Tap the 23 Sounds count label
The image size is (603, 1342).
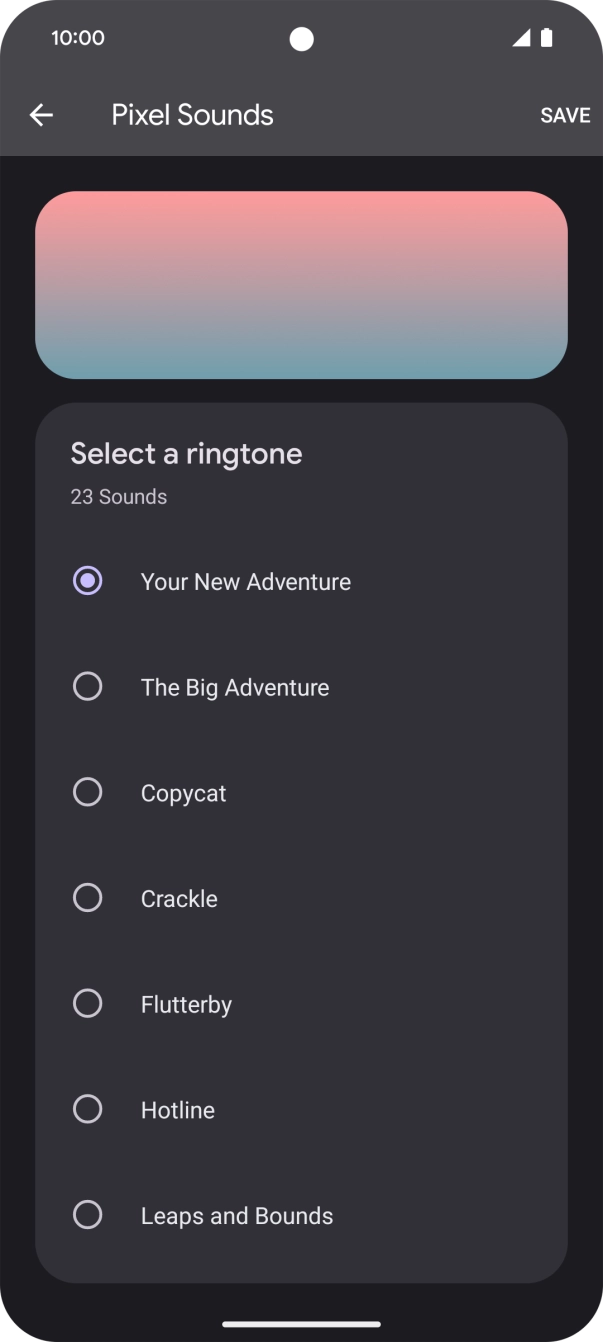point(118,496)
